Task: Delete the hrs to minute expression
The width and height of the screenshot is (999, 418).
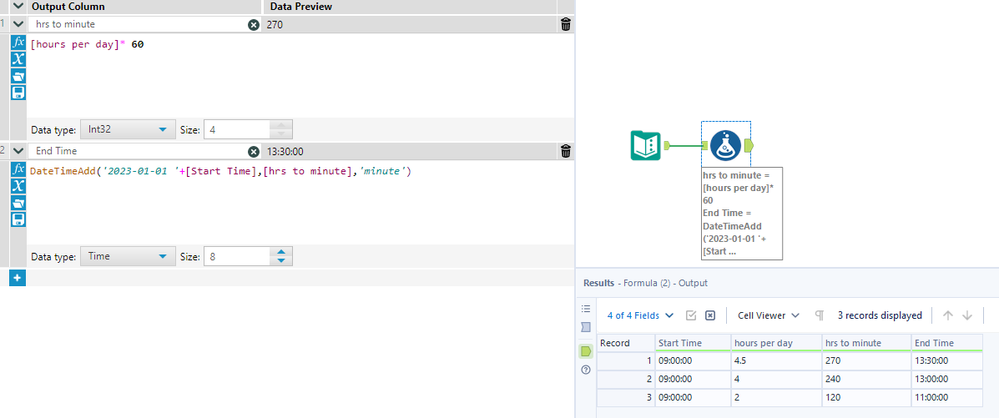Action: [x=566, y=25]
